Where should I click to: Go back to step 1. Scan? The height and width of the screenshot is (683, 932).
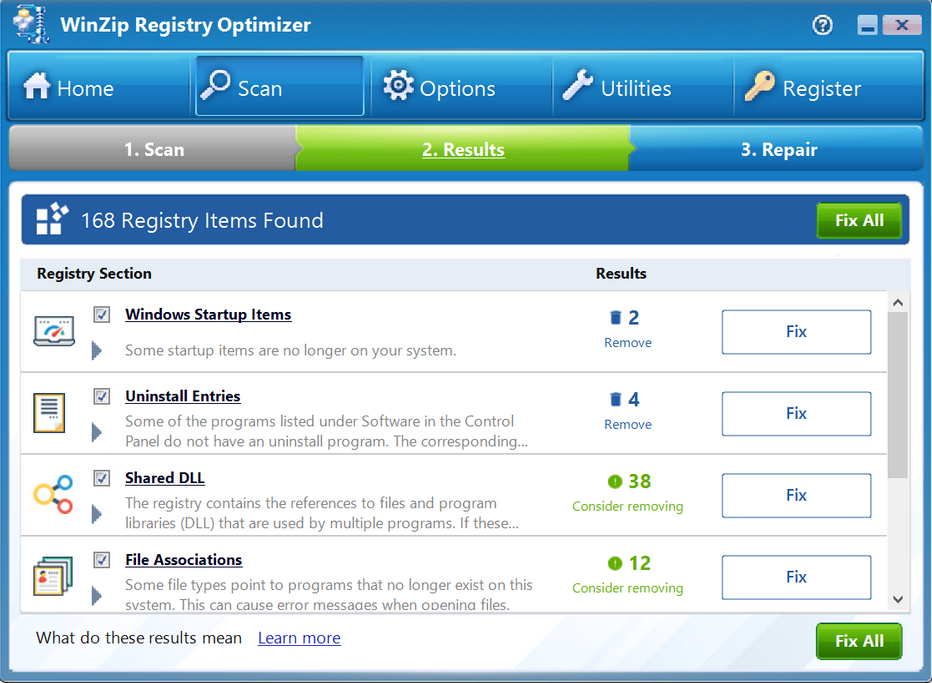tap(153, 149)
